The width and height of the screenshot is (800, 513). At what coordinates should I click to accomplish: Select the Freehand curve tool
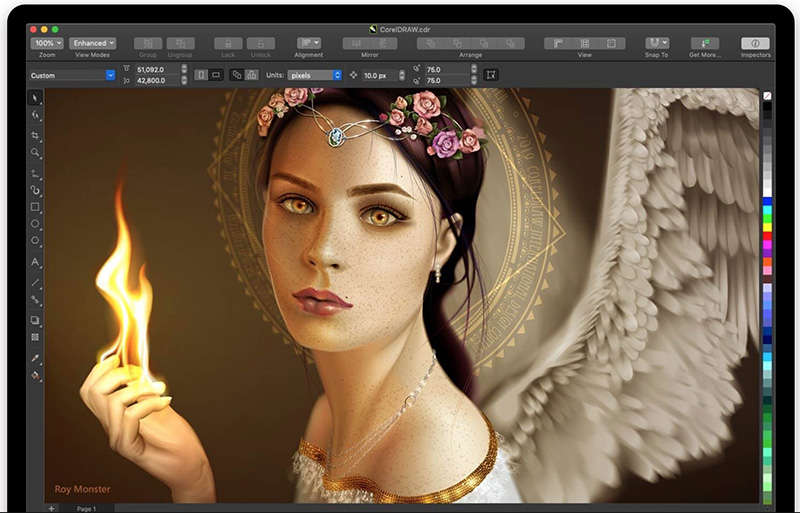35,174
